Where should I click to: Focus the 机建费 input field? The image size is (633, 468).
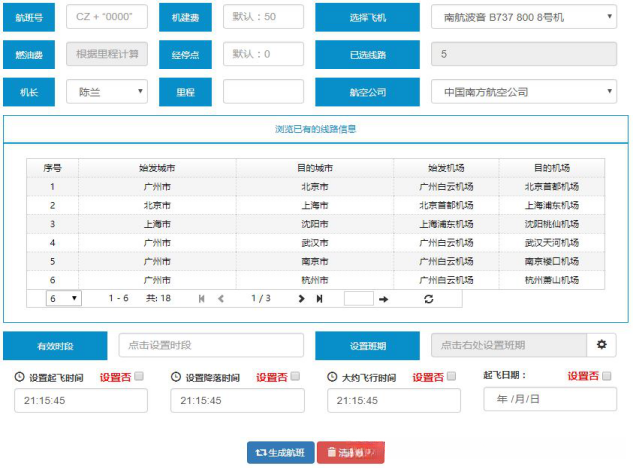pyautogui.click(x=263, y=17)
